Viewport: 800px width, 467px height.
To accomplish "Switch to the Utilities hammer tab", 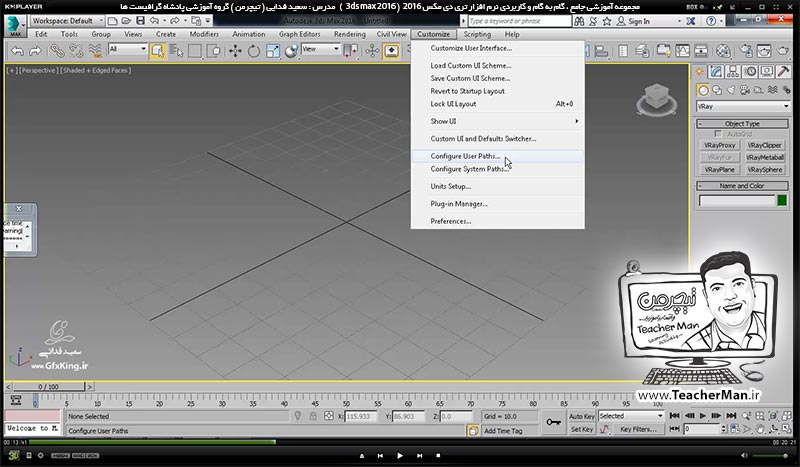I will (x=783, y=71).
